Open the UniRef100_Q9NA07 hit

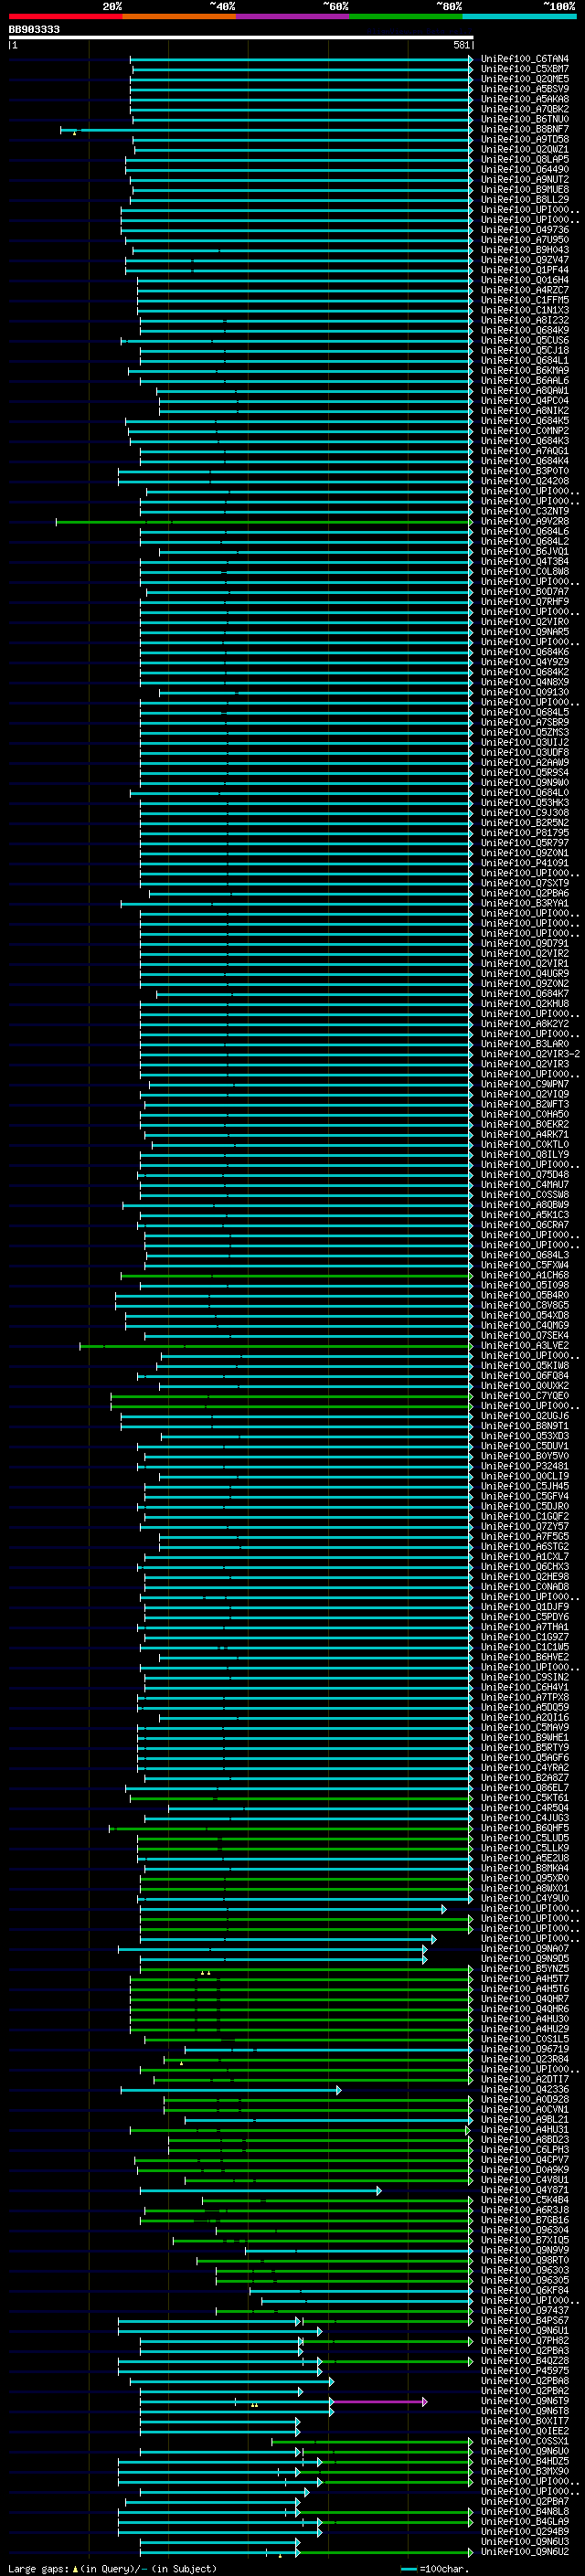pyautogui.click(x=525, y=1948)
